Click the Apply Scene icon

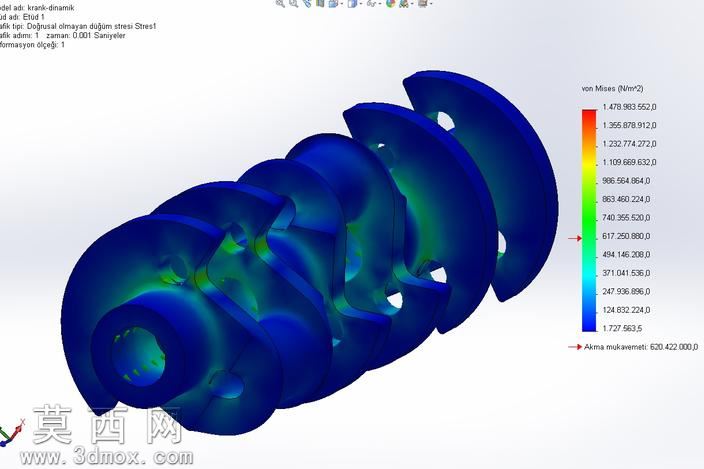coord(404,4)
